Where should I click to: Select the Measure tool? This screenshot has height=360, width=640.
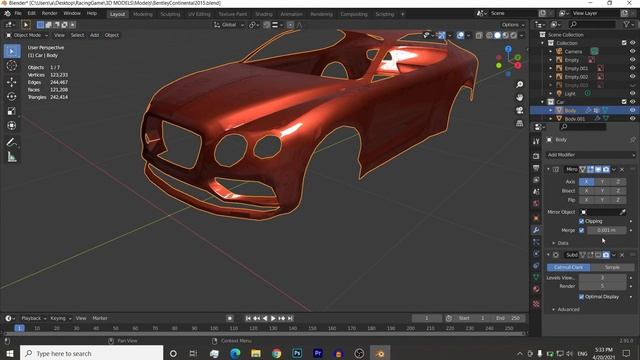coord(11,157)
